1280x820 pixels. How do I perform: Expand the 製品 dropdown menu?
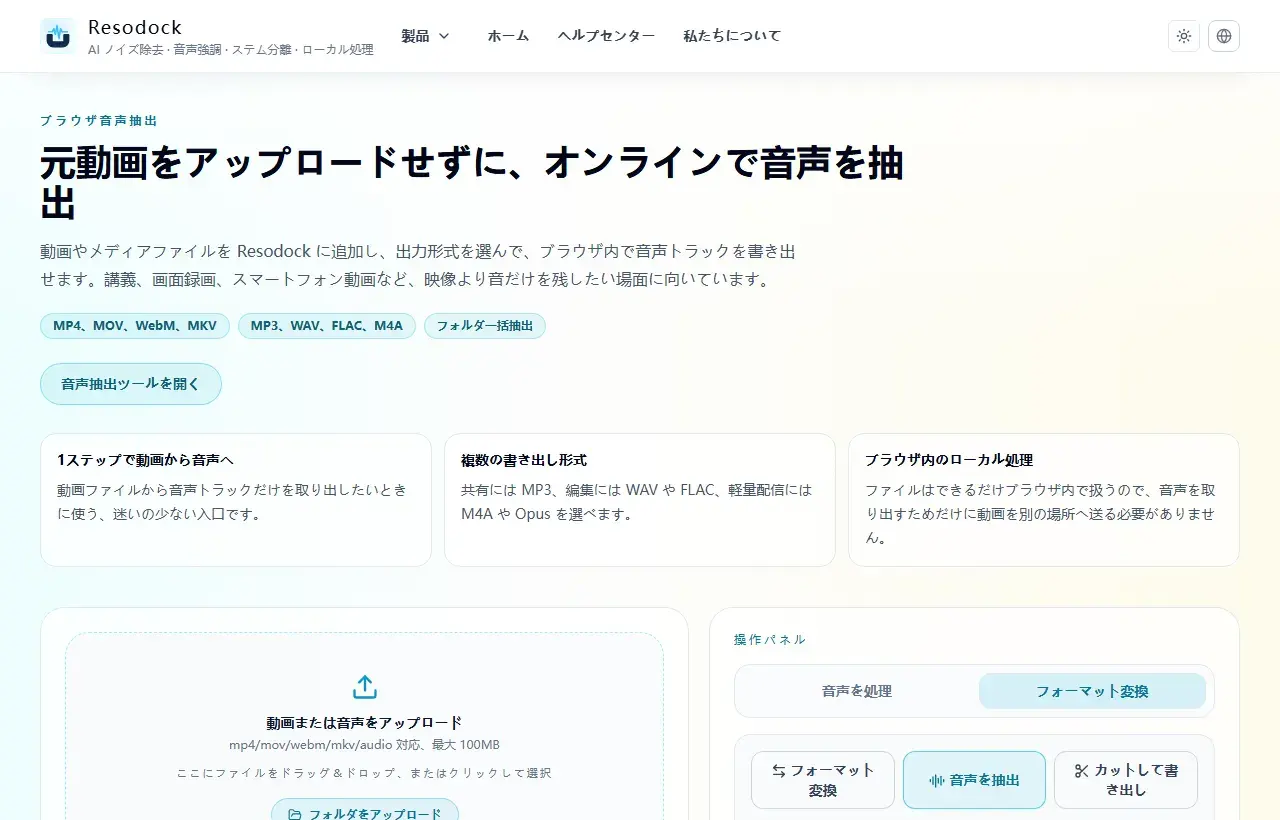click(x=425, y=36)
